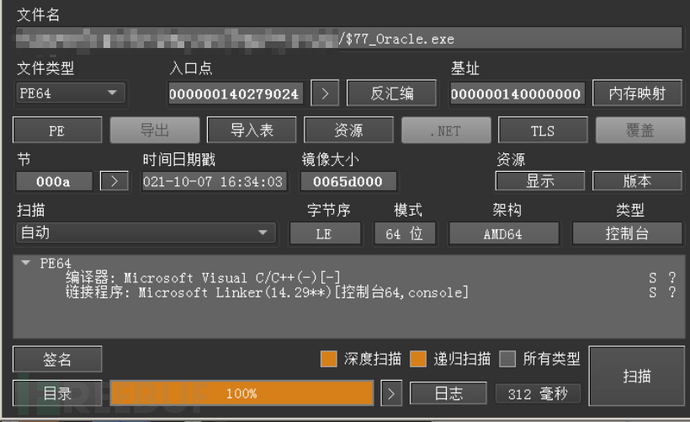Open the 扫描 mode 自动 dropdown
Viewport: 690px width, 422px height.
tap(146, 233)
